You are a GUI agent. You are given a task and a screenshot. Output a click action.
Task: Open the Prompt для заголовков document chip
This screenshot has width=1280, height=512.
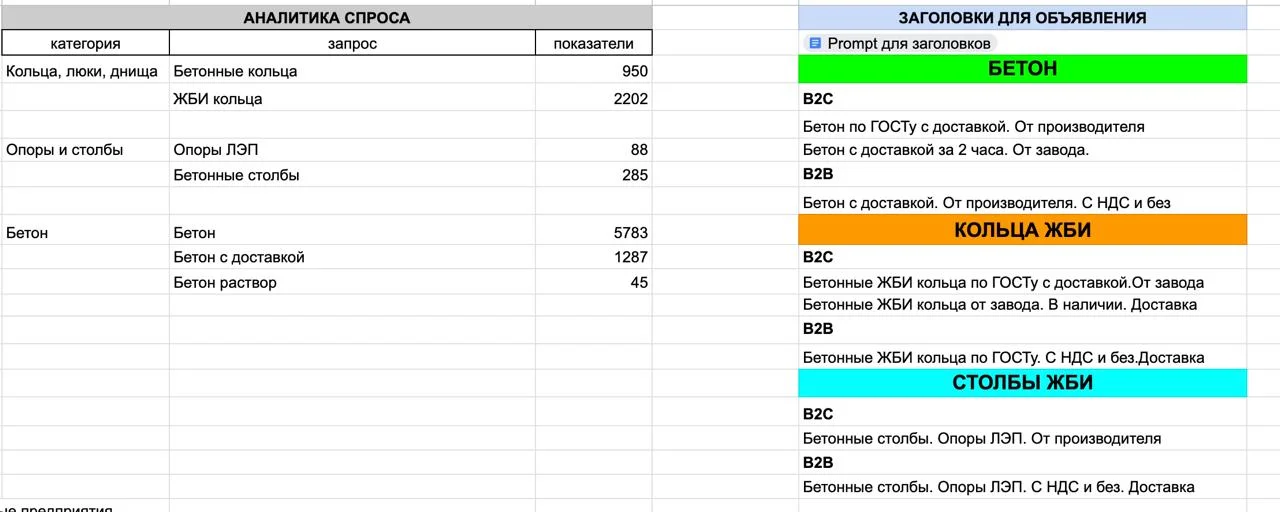coord(899,43)
